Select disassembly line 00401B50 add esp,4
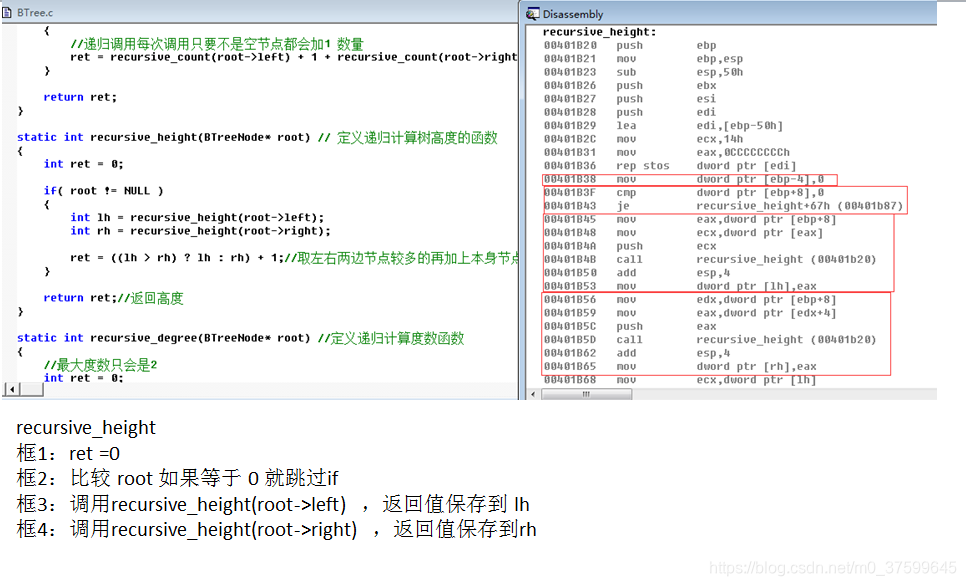 tap(637, 273)
